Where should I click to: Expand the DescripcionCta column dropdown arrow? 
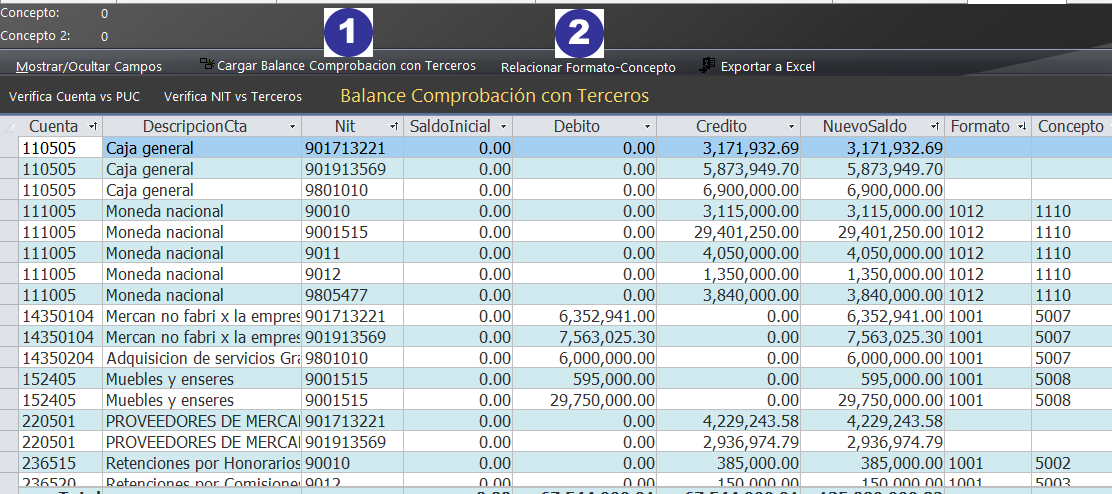[293, 127]
